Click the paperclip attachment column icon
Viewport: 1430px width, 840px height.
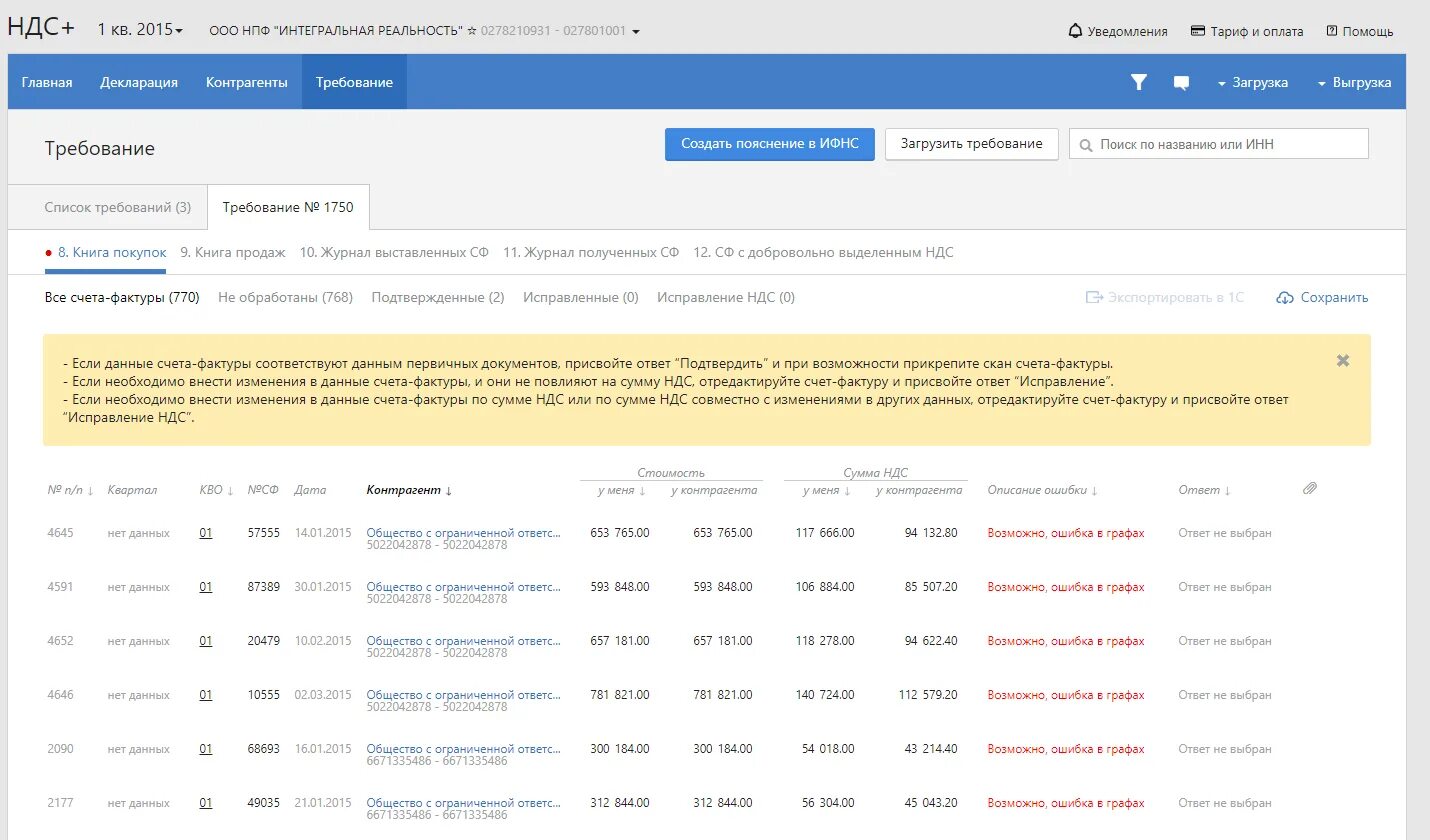pyautogui.click(x=1310, y=489)
